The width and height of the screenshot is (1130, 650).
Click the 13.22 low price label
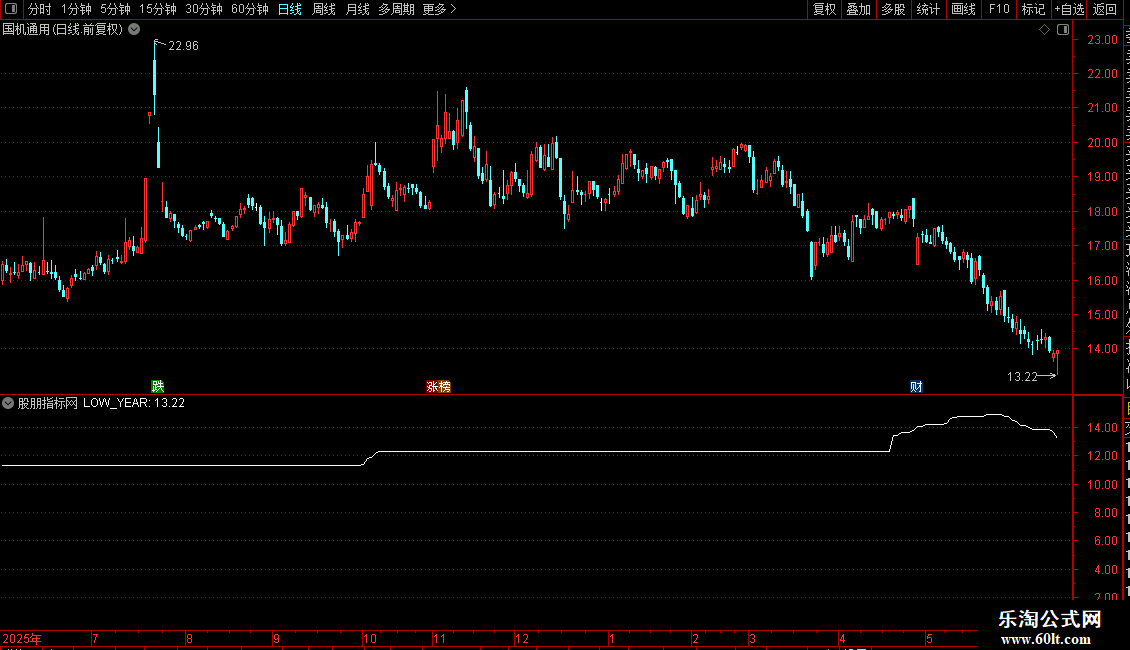click(x=1022, y=376)
